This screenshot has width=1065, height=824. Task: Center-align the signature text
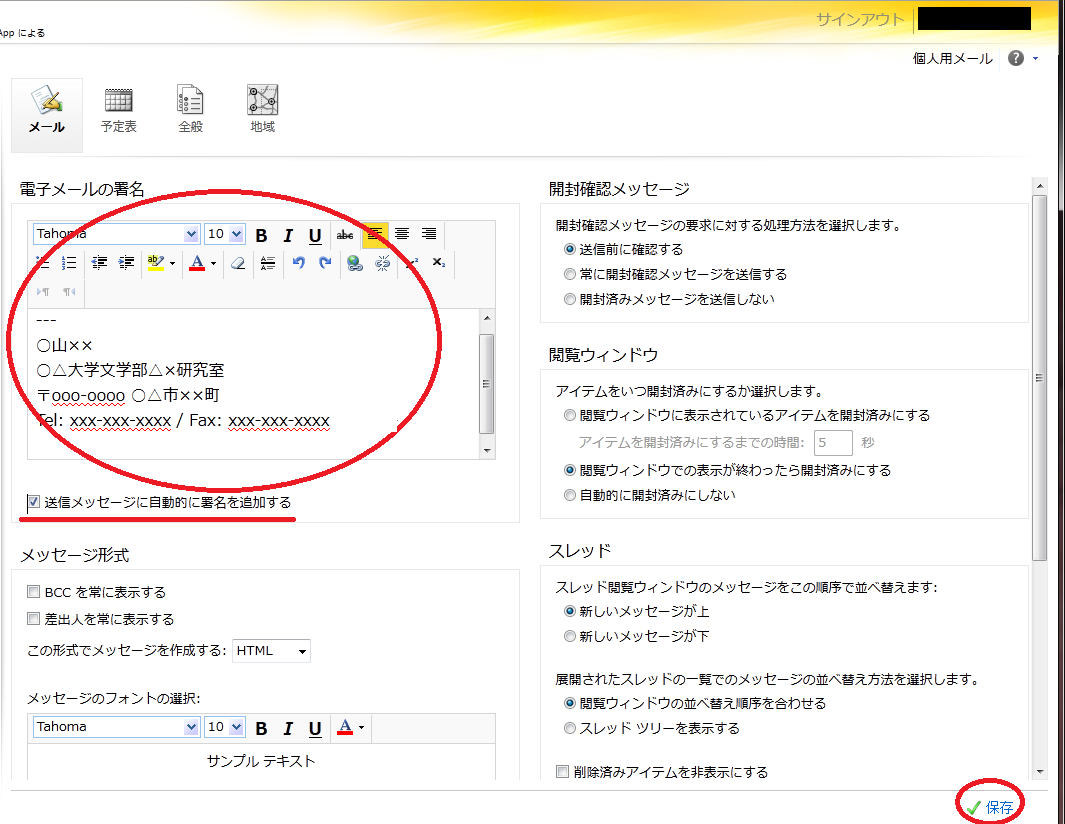coord(402,234)
